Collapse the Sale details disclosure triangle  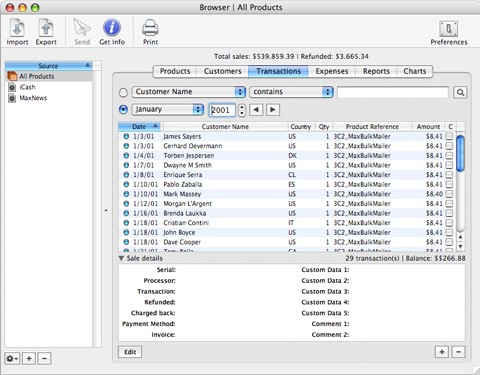[x=121, y=258]
